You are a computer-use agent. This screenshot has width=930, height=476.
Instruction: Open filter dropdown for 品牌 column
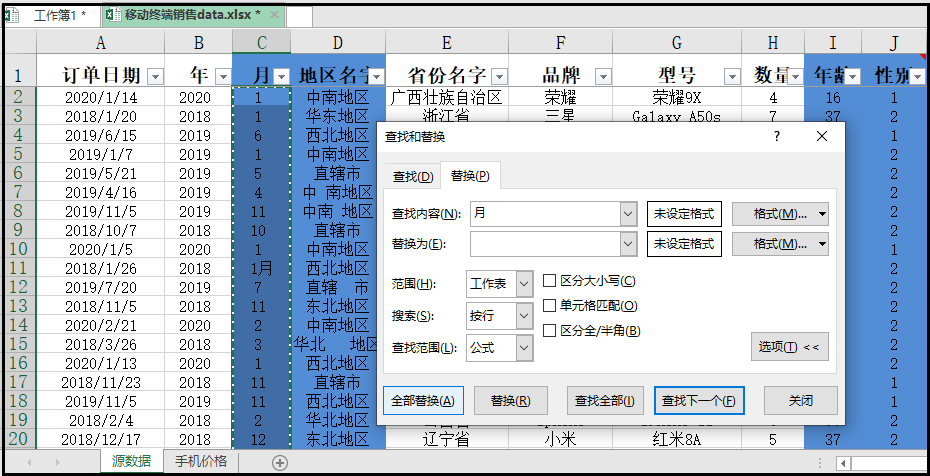(603, 76)
